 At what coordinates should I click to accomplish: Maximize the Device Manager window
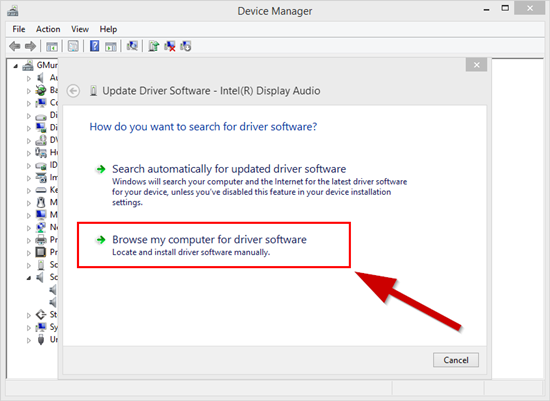click(505, 8)
